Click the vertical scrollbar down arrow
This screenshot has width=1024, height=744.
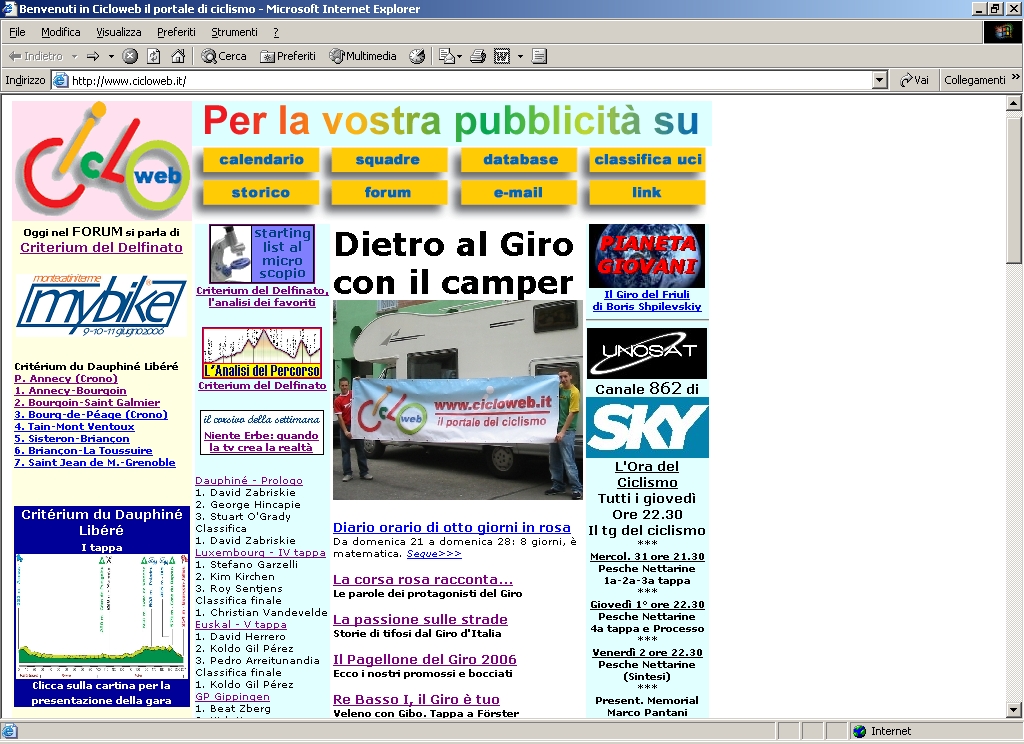pos(1014,709)
